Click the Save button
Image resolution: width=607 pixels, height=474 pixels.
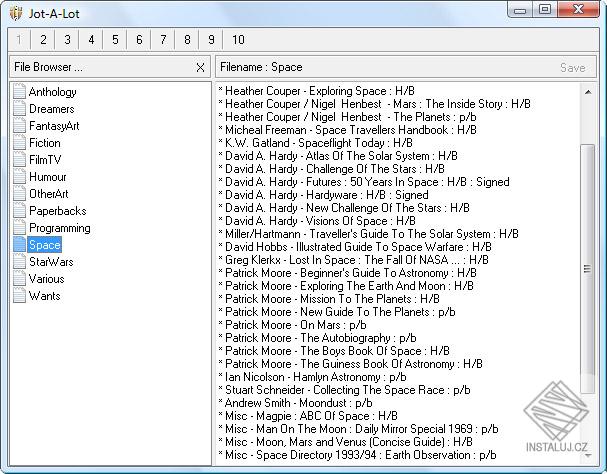[573, 68]
